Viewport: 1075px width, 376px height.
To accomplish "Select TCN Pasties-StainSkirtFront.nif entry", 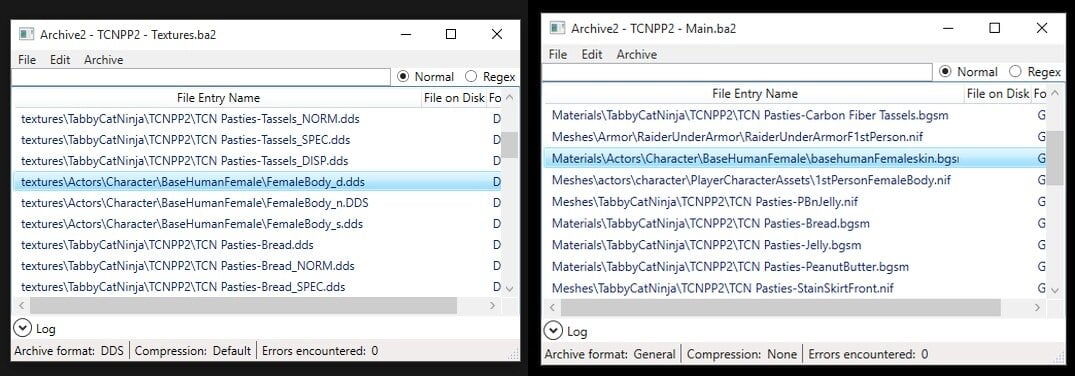I will pos(795,288).
